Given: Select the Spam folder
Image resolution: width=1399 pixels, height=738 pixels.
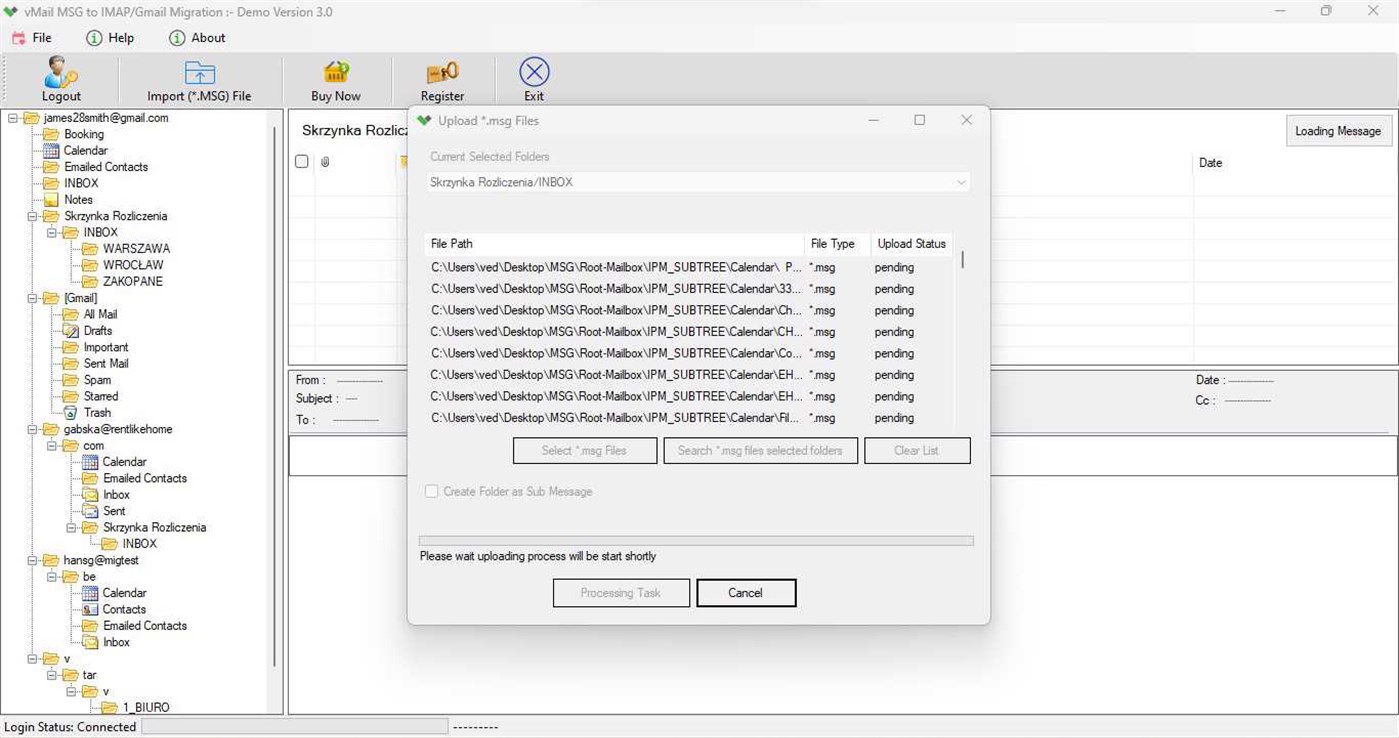Looking at the screenshot, I should coord(97,380).
